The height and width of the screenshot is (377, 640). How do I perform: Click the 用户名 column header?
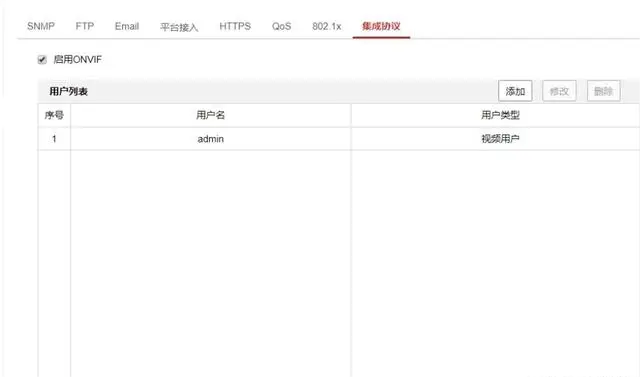click(211, 115)
